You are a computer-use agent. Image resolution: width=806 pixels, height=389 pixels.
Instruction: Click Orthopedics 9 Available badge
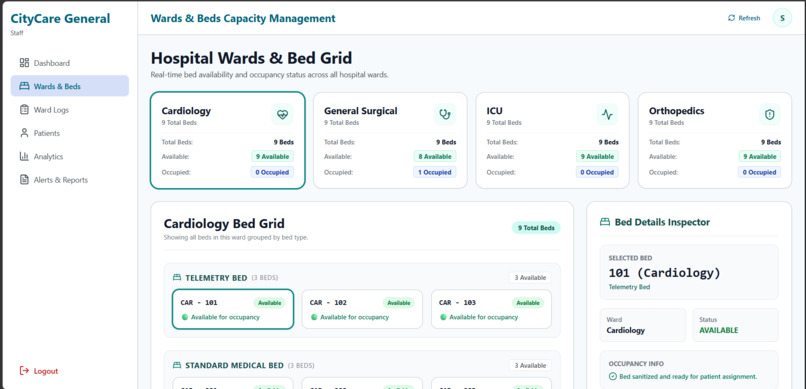[x=759, y=156]
